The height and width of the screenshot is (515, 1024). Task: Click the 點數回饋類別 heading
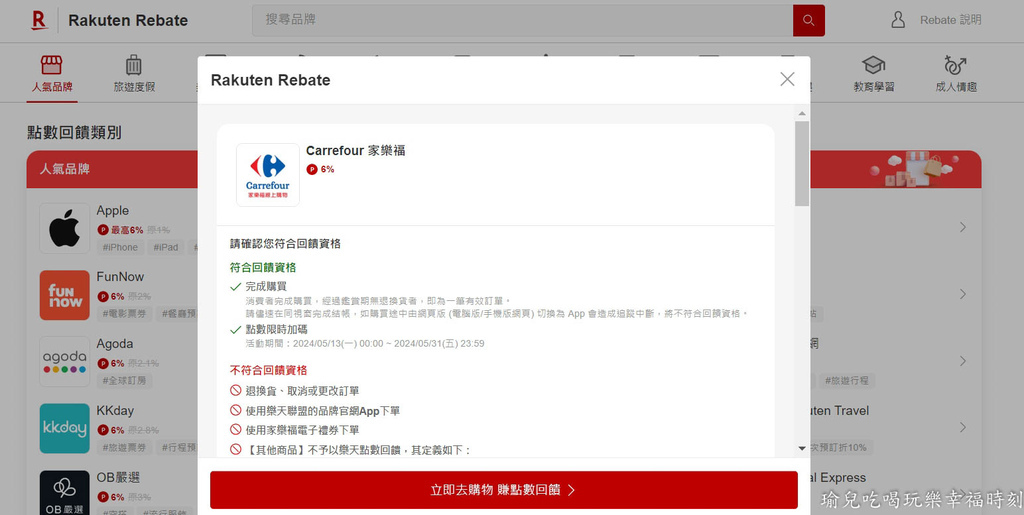click(x=74, y=133)
